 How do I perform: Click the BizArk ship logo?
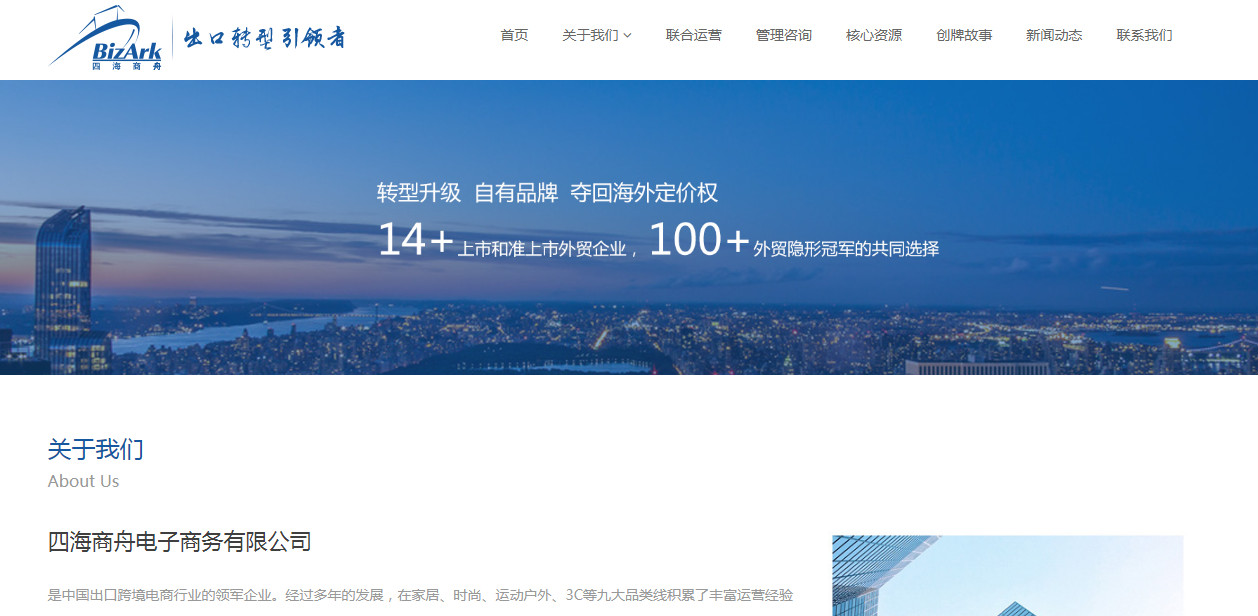pyautogui.click(x=106, y=39)
